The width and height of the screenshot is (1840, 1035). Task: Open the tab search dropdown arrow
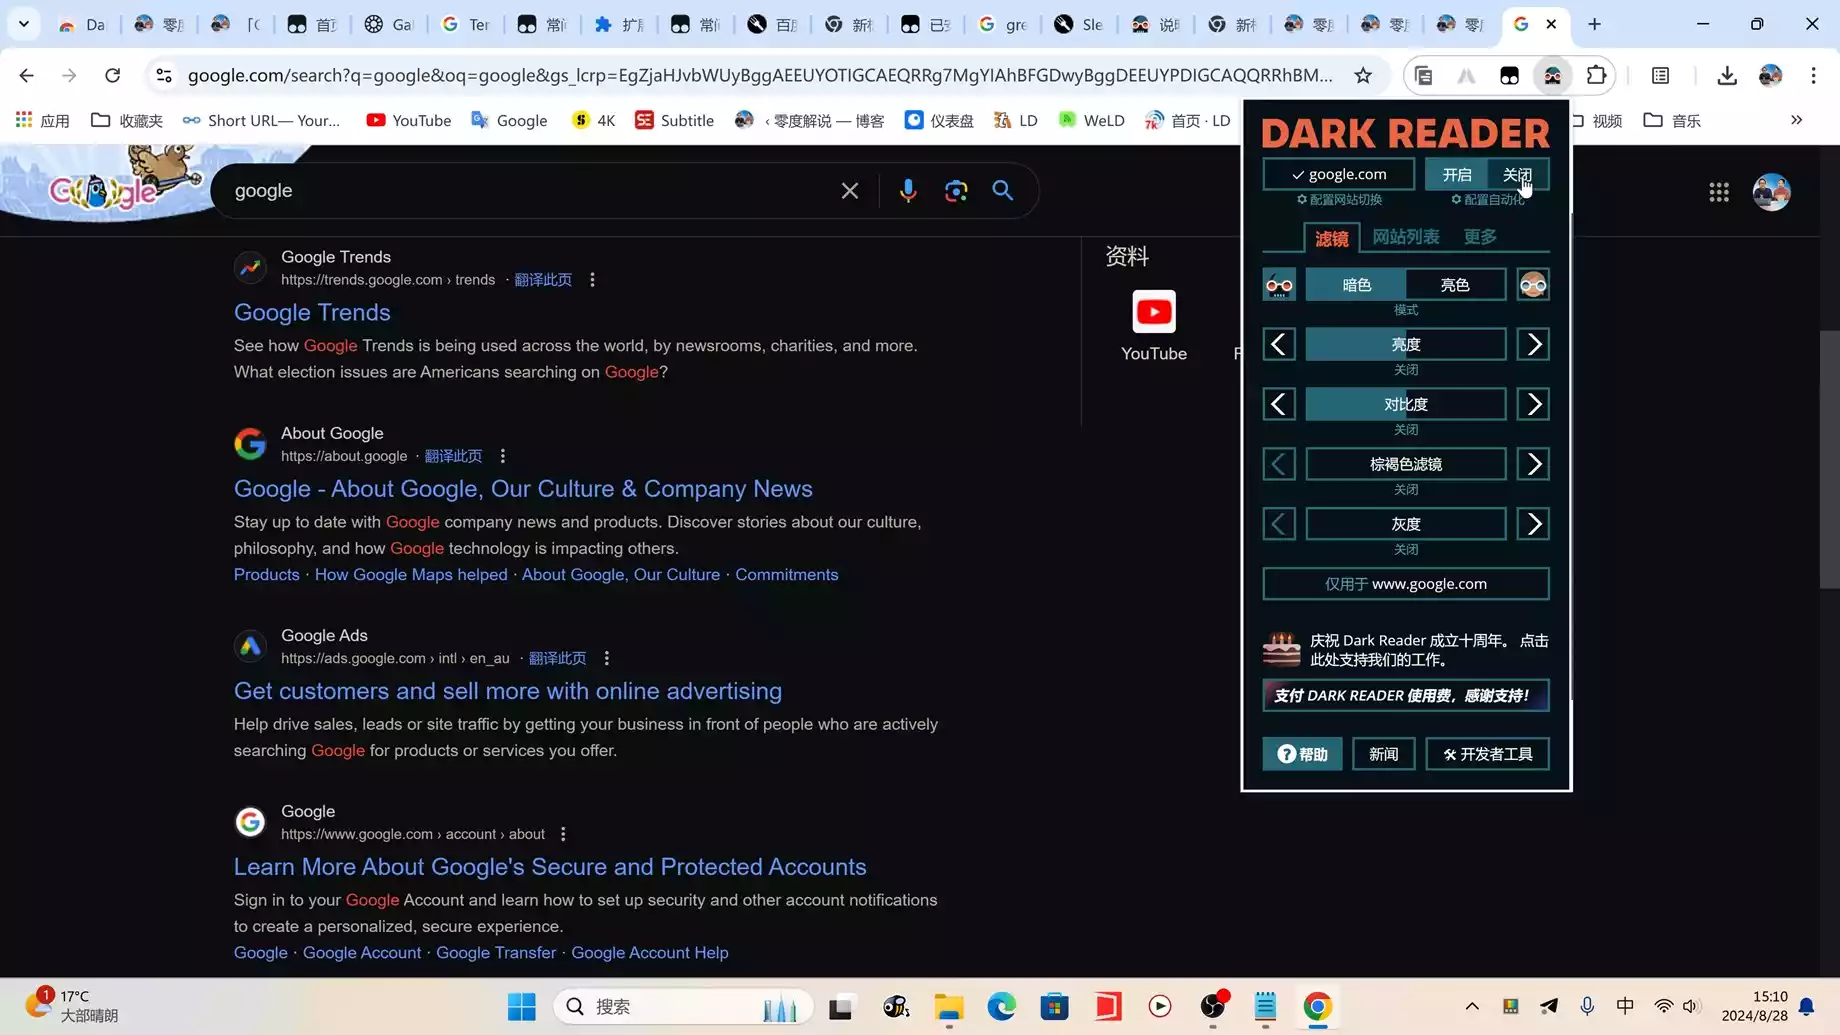[24, 24]
